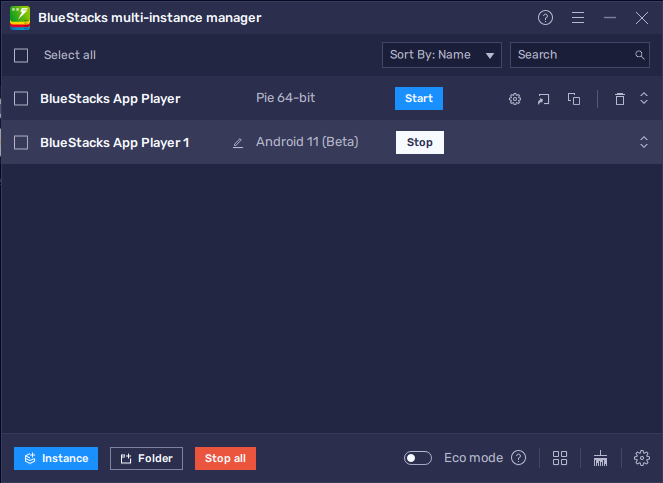Click the Eco mode label
The image size is (663, 483).
[x=473, y=458]
